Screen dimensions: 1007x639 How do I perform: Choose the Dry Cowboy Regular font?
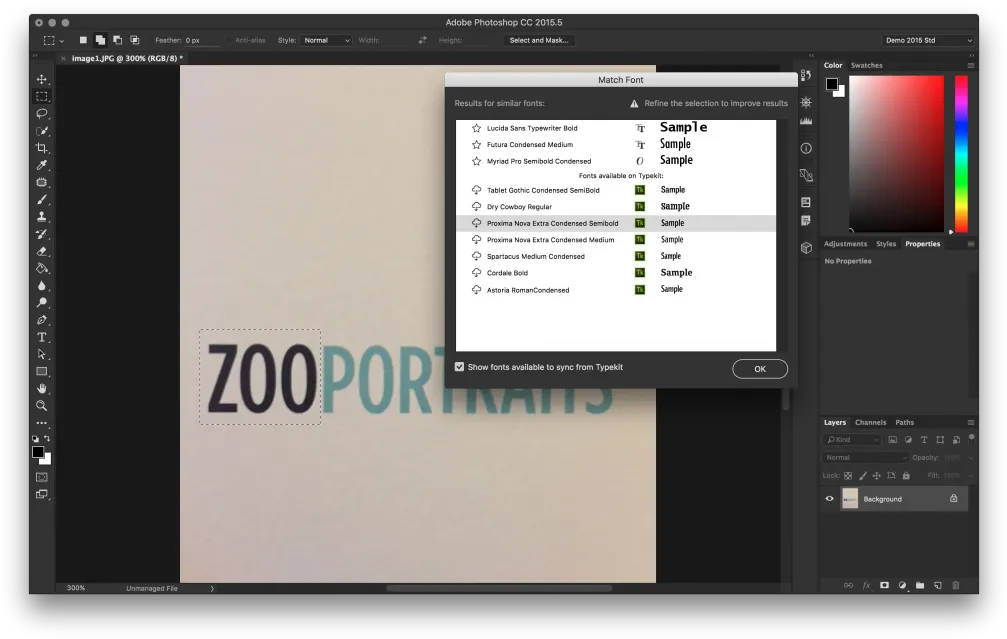[616, 207]
